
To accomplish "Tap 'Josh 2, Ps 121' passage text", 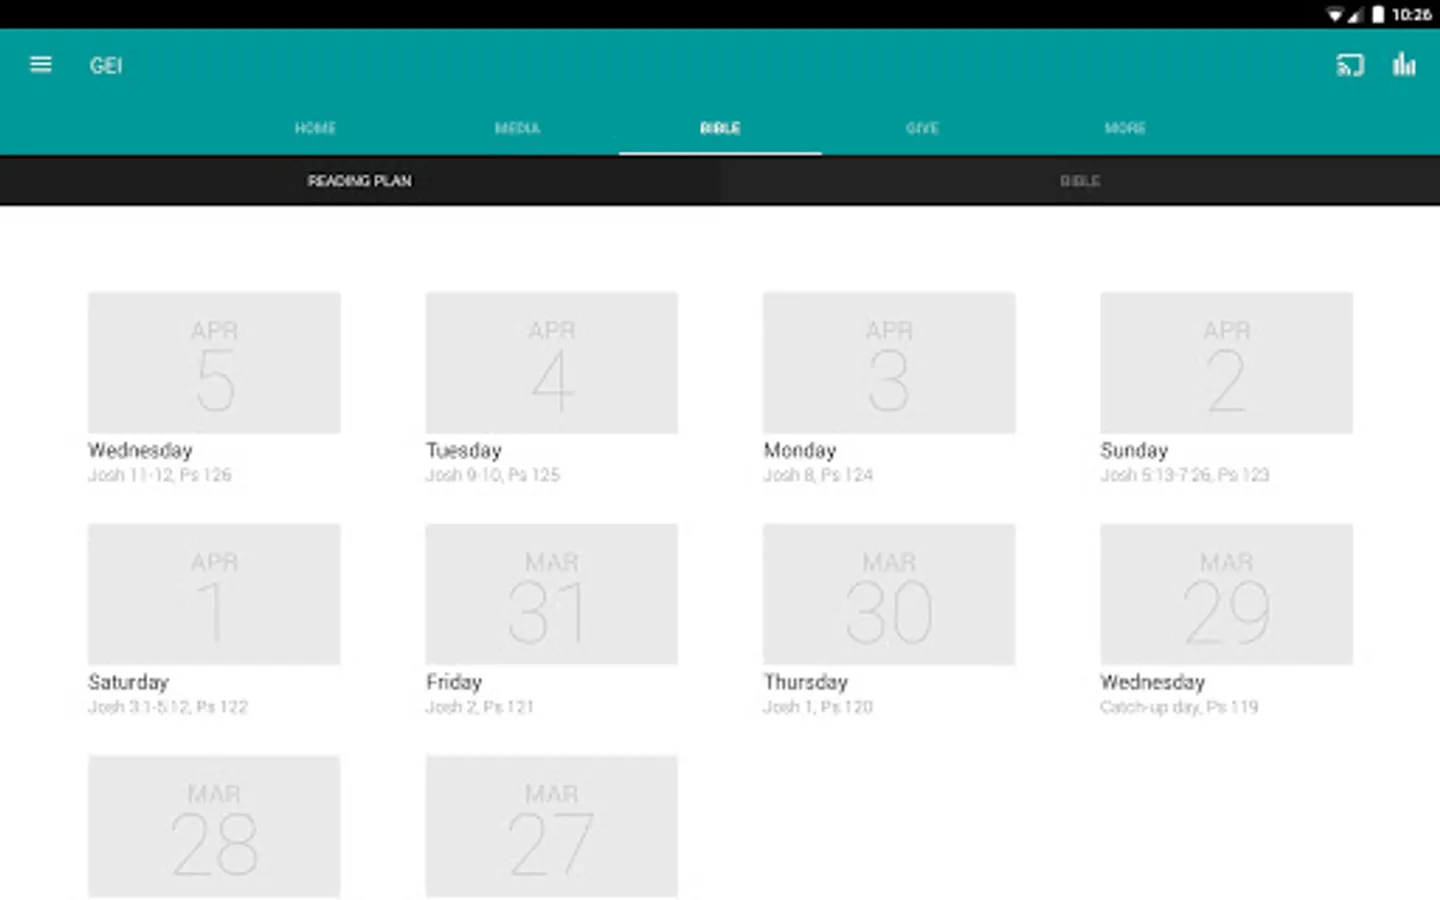I will pos(480,707).
